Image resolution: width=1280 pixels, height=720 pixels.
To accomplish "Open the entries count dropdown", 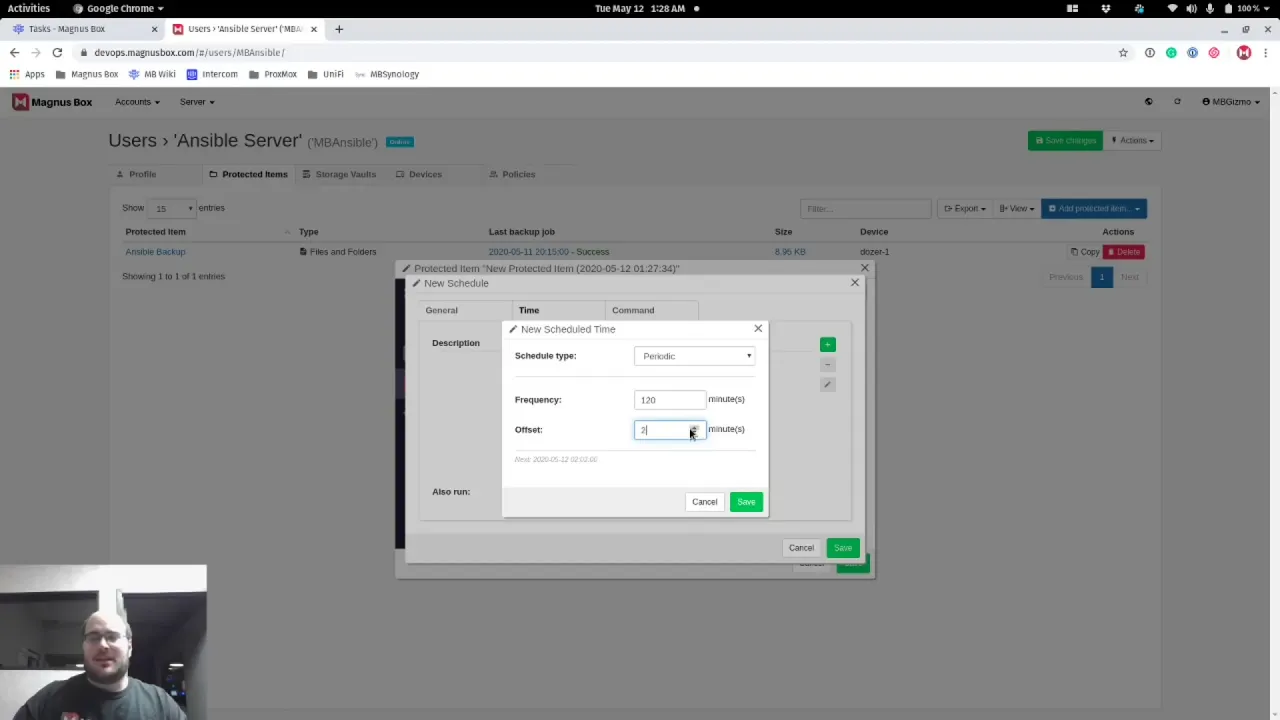I will tap(173, 209).
